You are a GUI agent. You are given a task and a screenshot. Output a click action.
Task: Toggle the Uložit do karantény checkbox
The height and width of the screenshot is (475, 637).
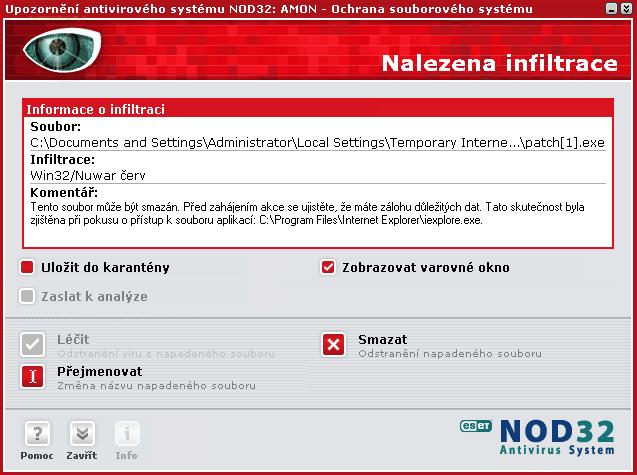[27, 267]
